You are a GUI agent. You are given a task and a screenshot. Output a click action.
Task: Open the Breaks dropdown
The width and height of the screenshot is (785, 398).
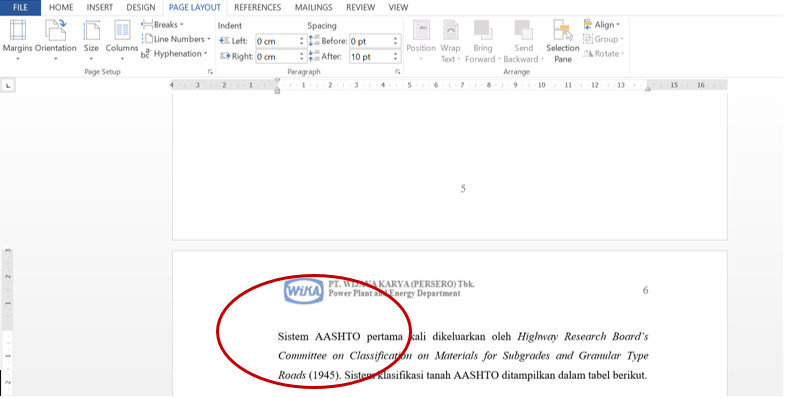[163, 25]
